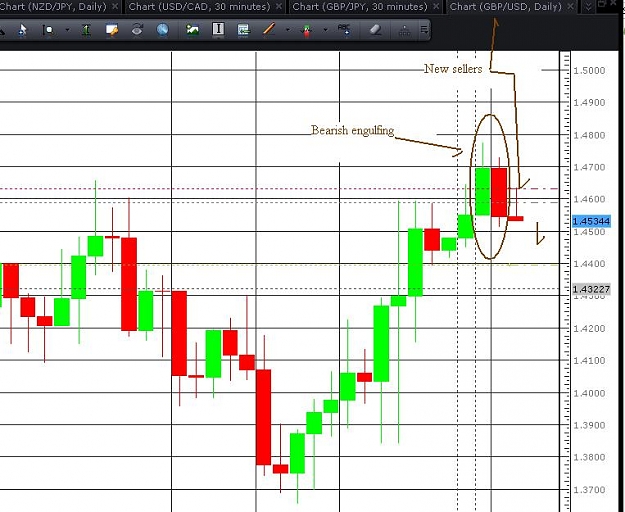Click the 1.4400 price axis label
The height and width of the screenshot is (512, 625).
click(589, 264)
